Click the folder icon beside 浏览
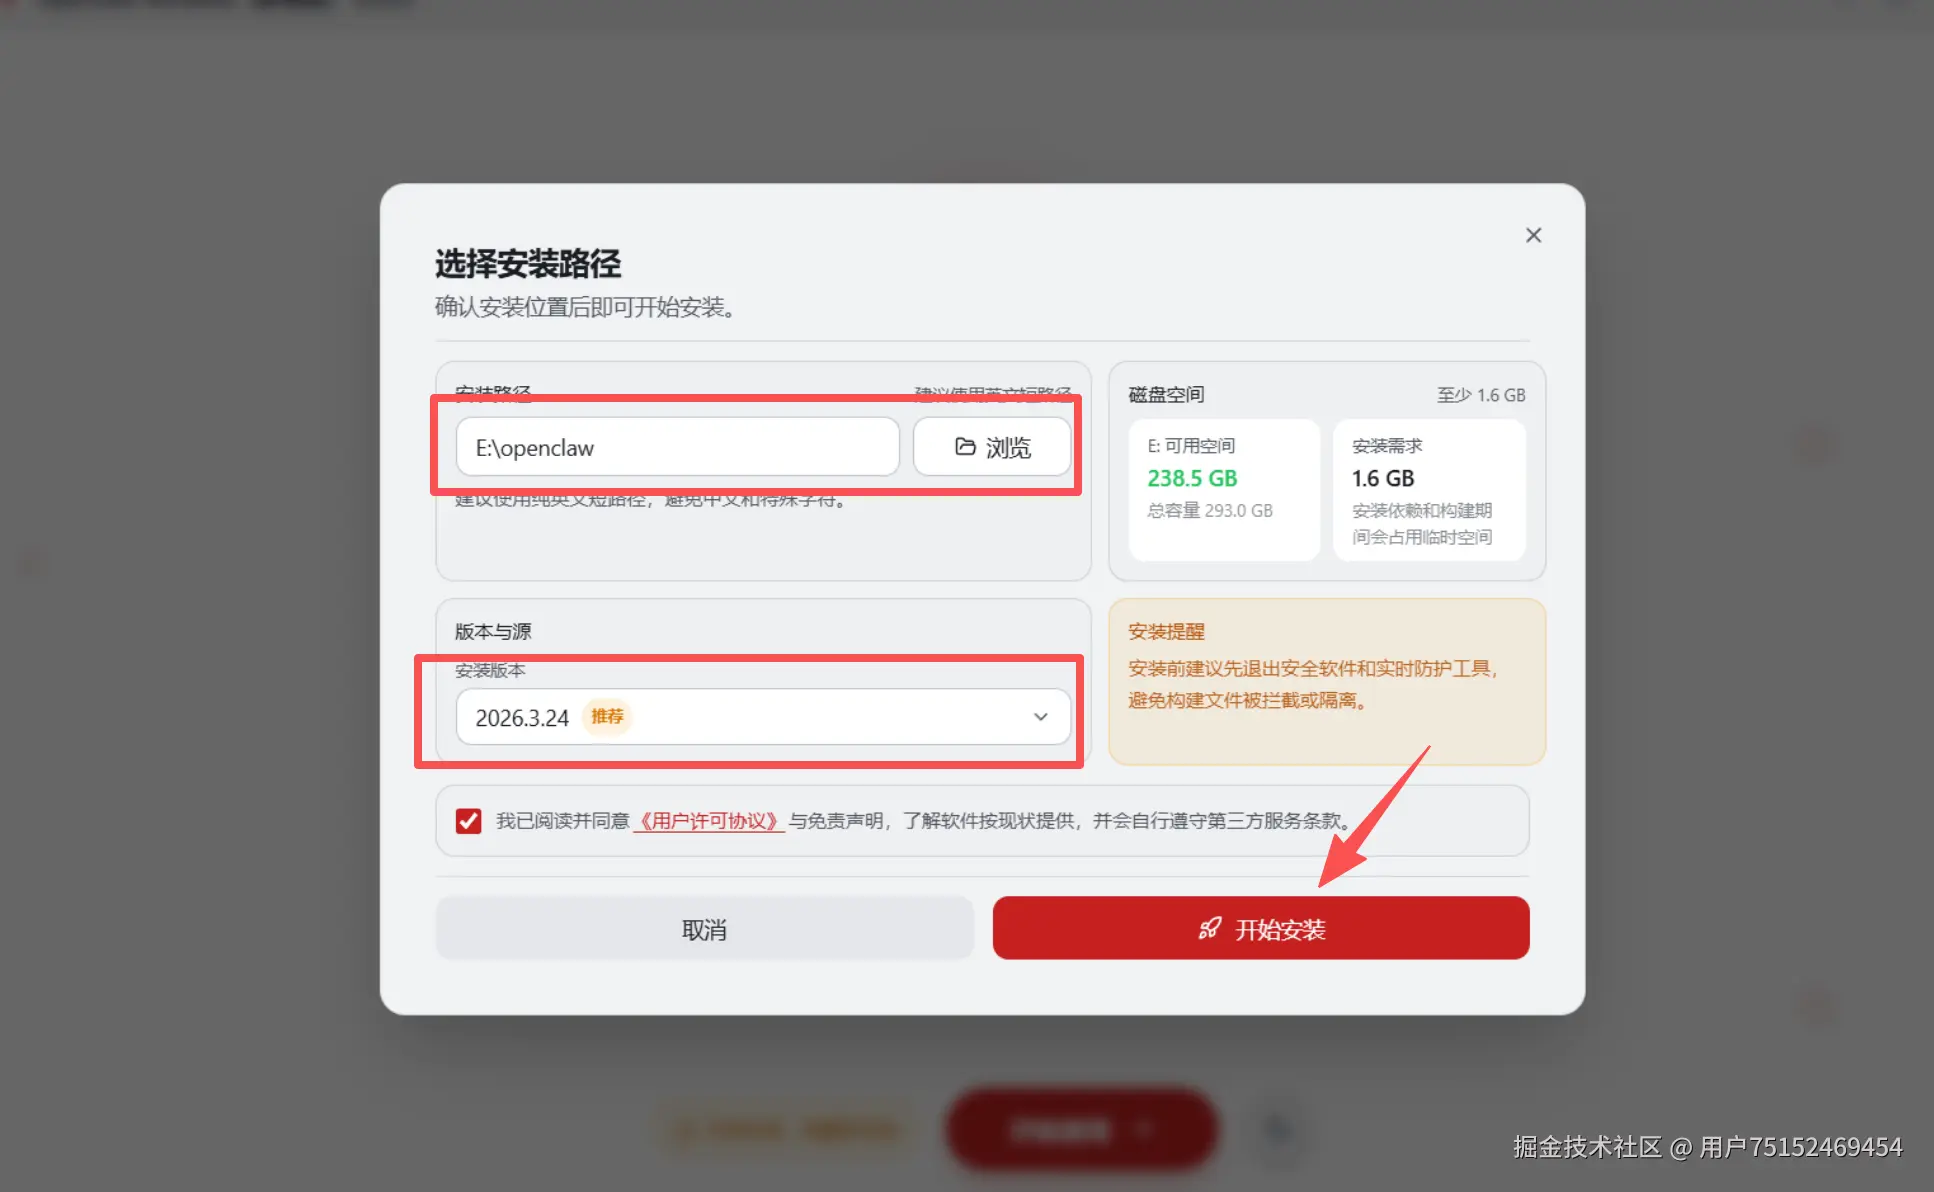 (965, 447)
